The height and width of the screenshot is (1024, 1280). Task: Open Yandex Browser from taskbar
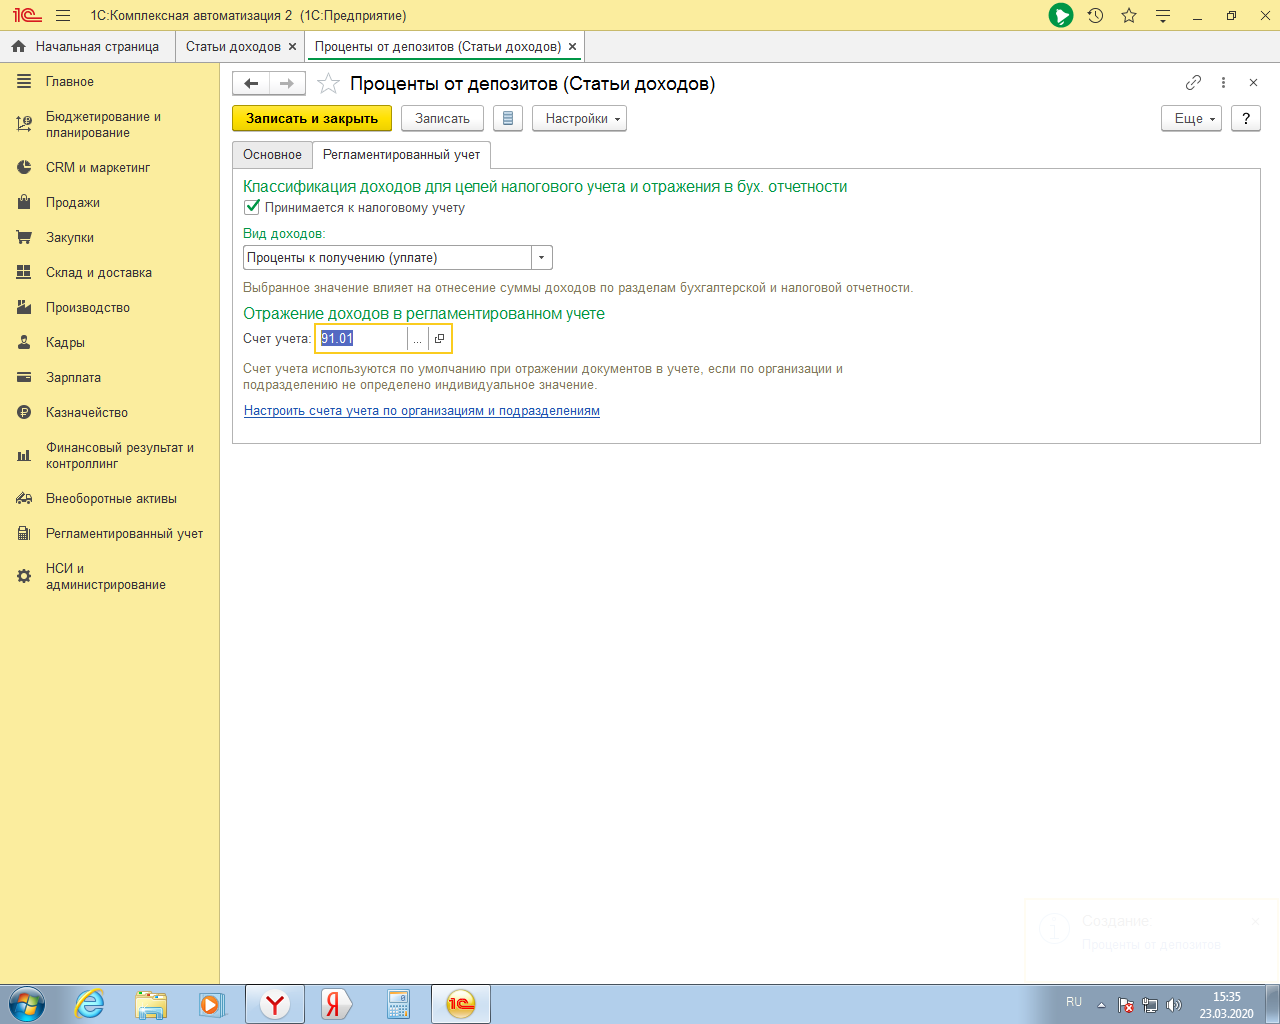tap(275, 1004)
